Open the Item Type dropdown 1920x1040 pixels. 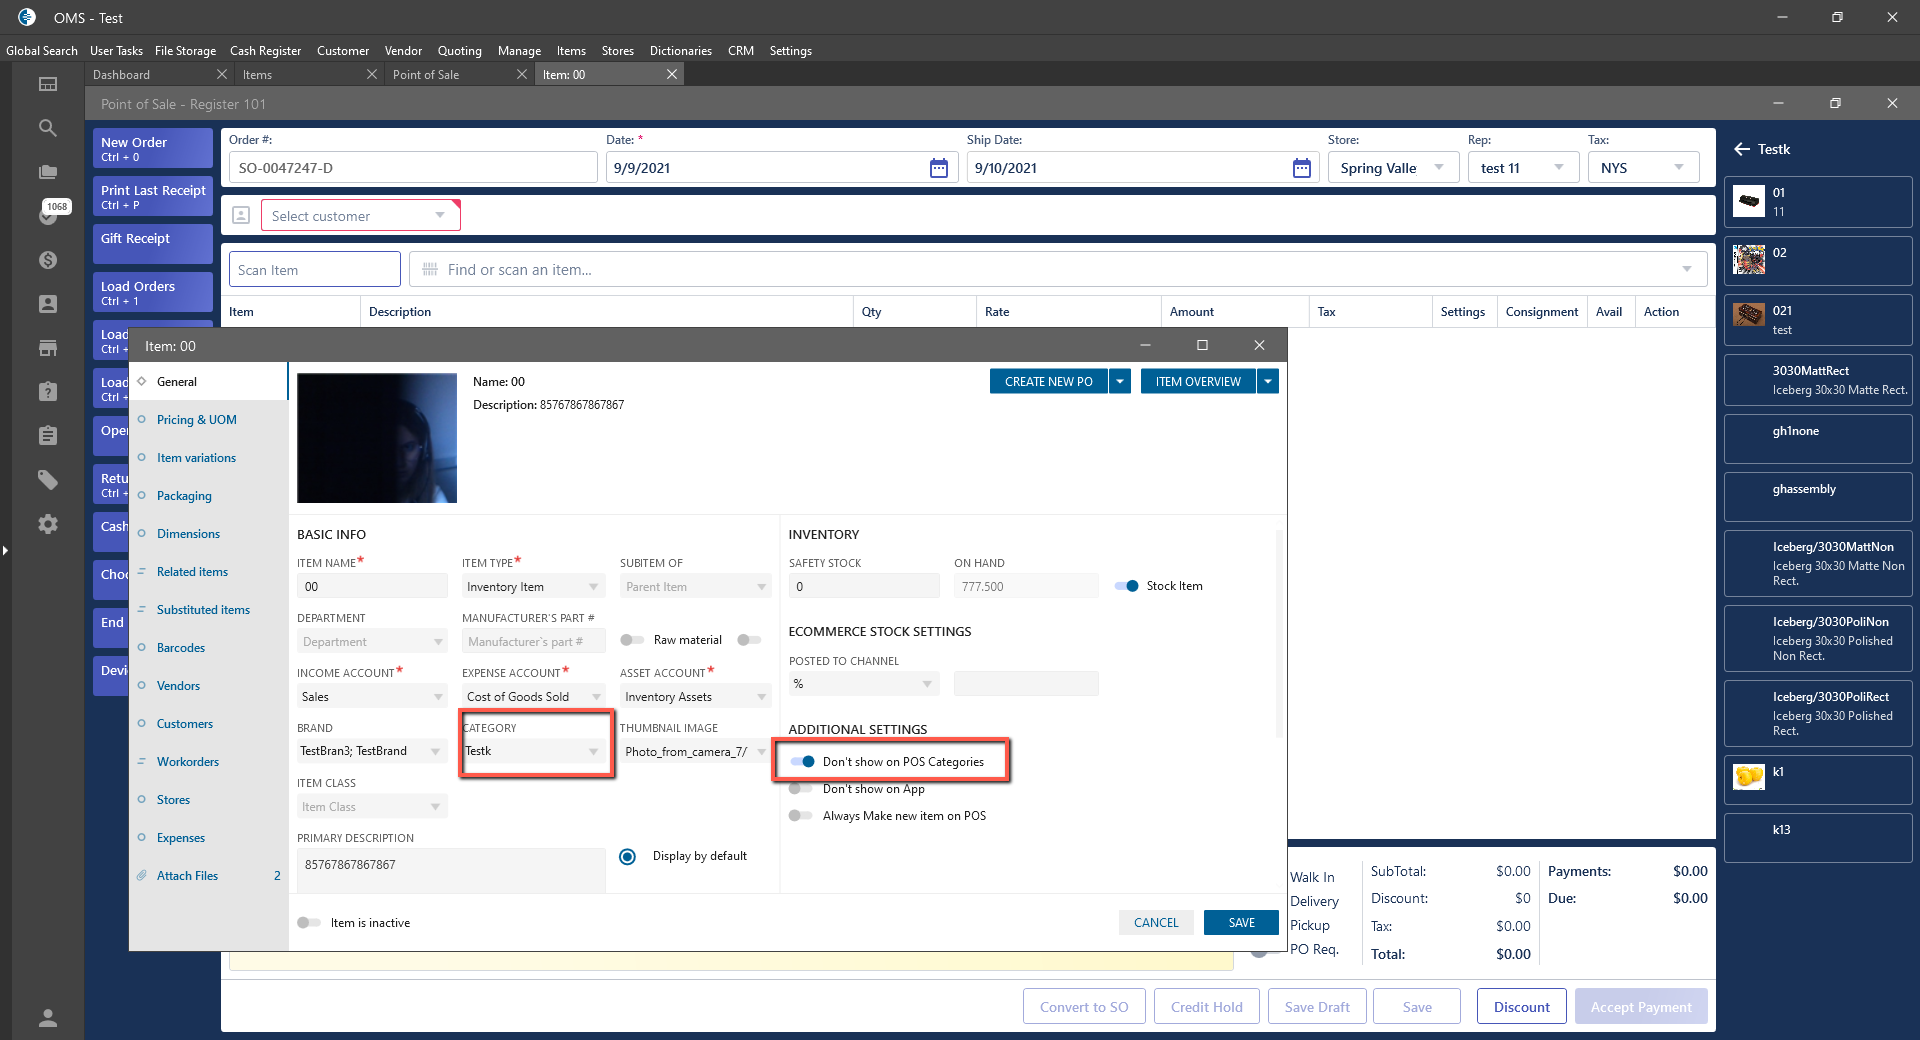coord(593,587)
